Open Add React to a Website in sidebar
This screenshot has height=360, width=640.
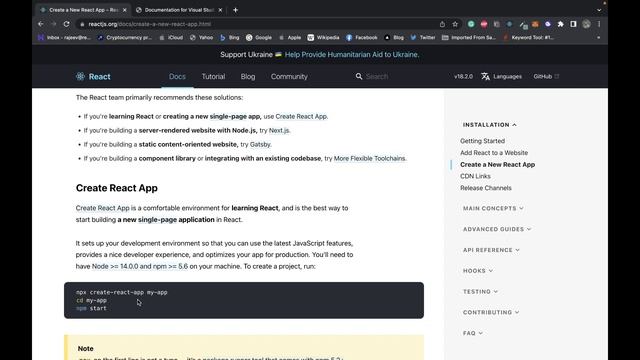[494, 153]
